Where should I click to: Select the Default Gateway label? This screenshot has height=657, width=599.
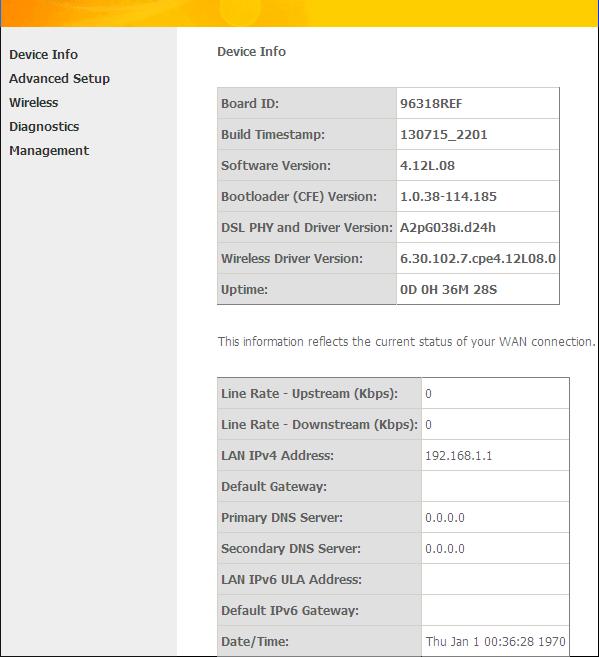tap(274, 486)
